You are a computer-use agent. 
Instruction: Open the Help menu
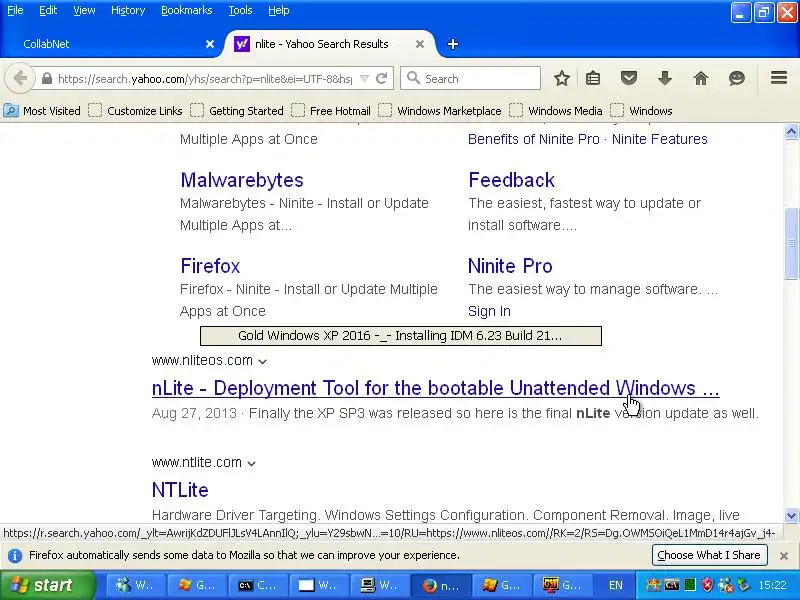[x=279, y=10]
